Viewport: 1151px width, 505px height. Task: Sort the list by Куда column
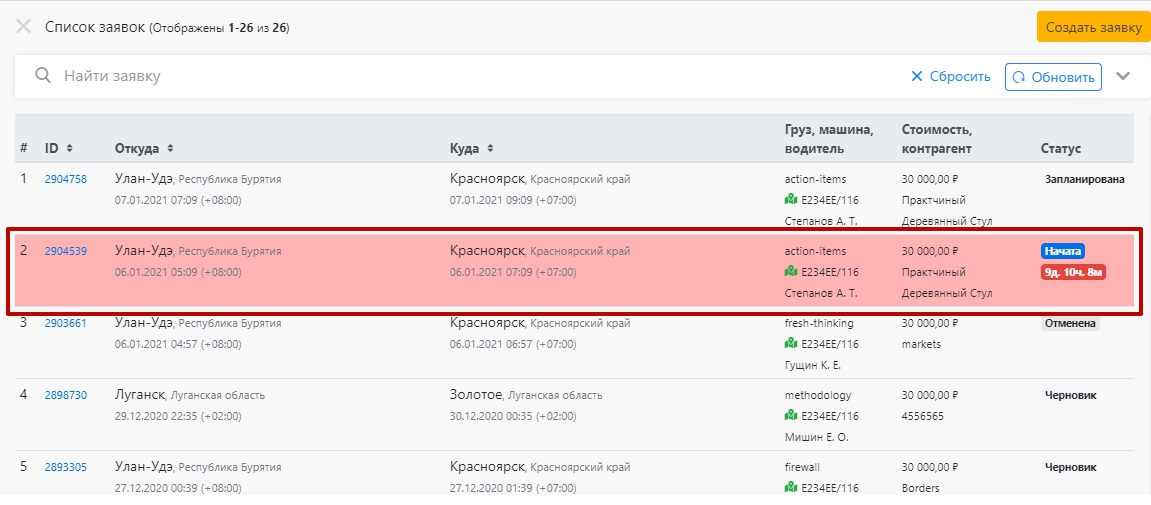click(x=471, y=148)
